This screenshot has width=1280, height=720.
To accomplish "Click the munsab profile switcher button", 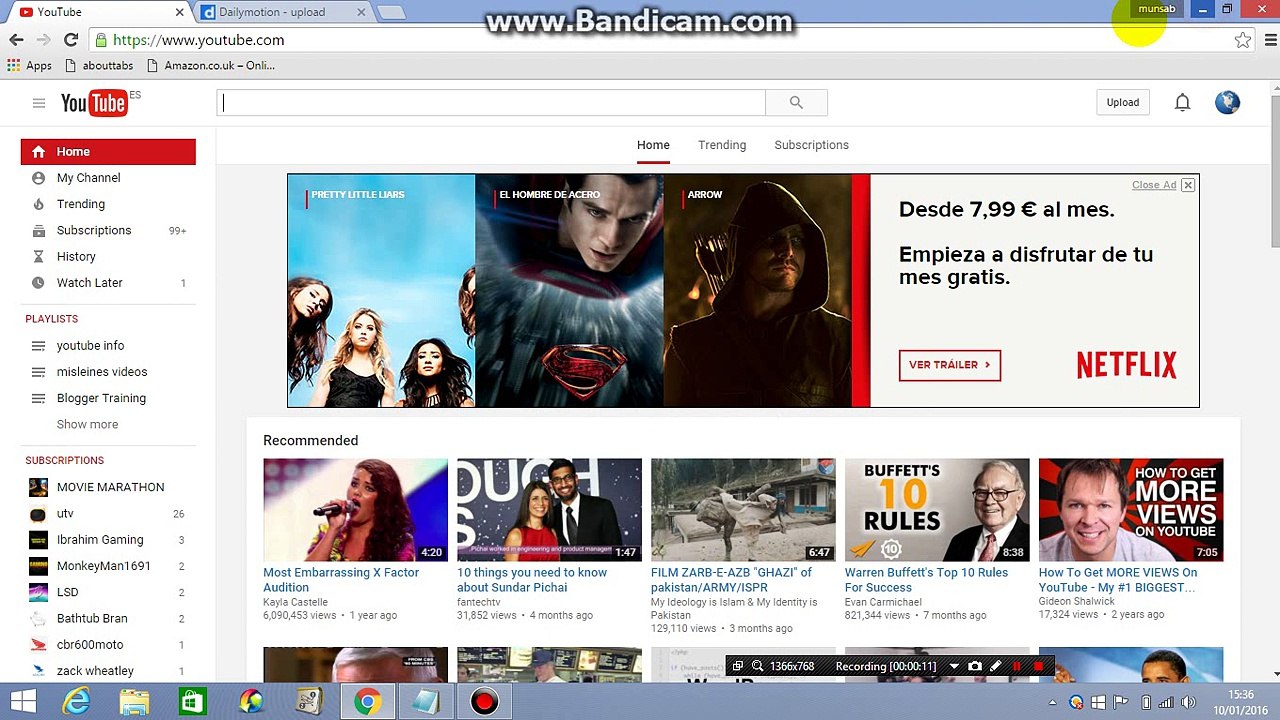I will tap(1157, 9).
